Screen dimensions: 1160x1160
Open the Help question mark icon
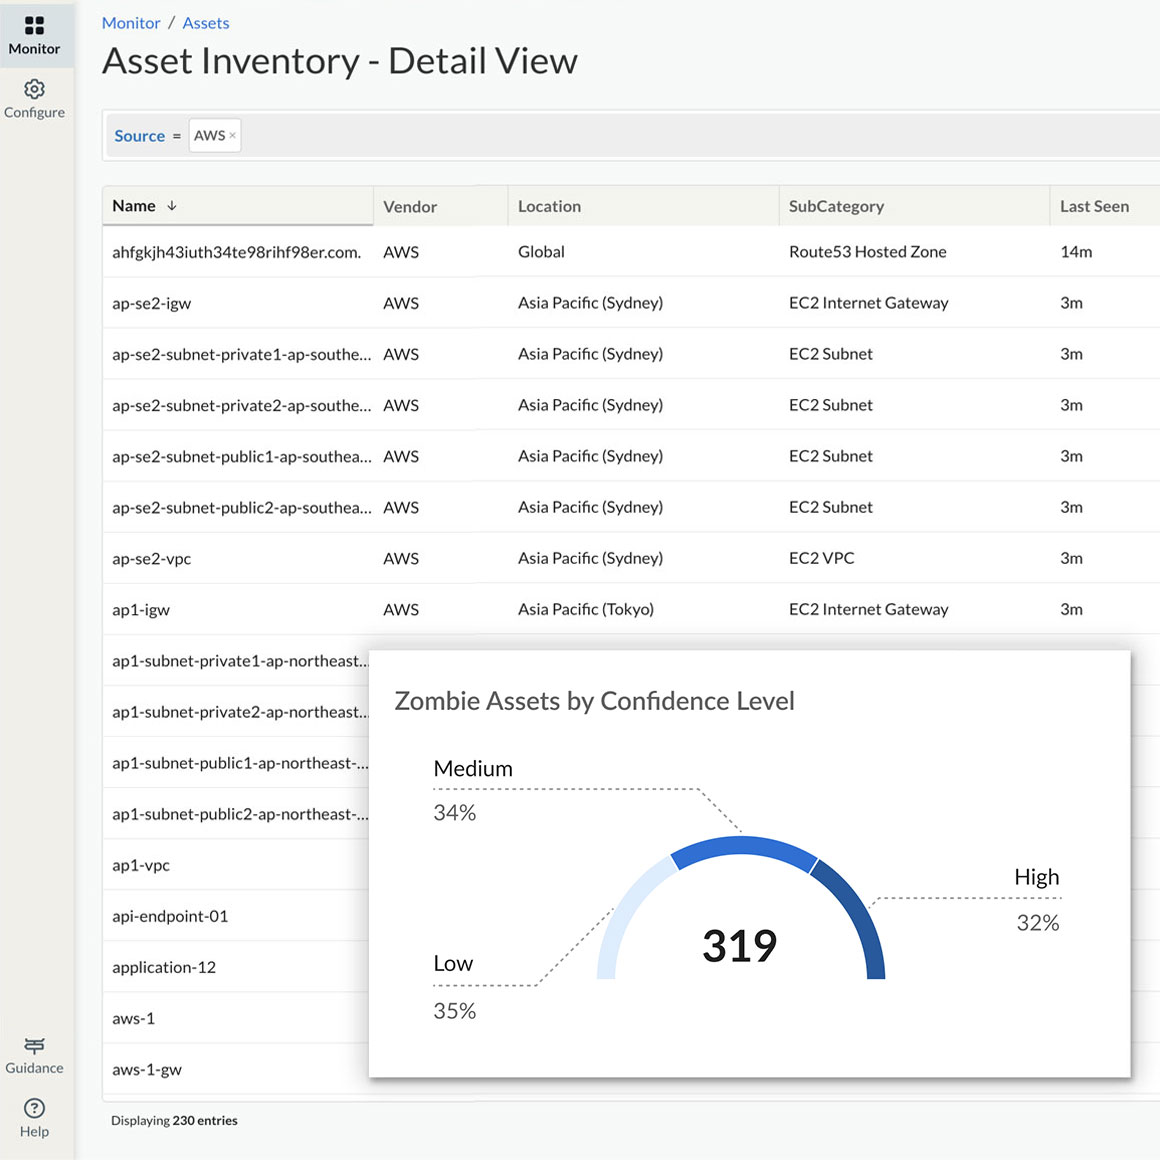click(34, 1107)
